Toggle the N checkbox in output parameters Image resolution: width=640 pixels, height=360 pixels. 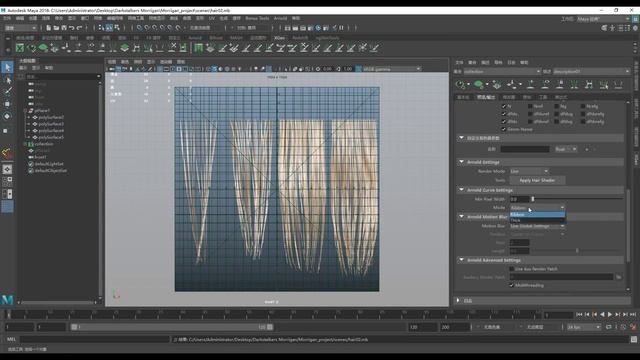point(504,106)
